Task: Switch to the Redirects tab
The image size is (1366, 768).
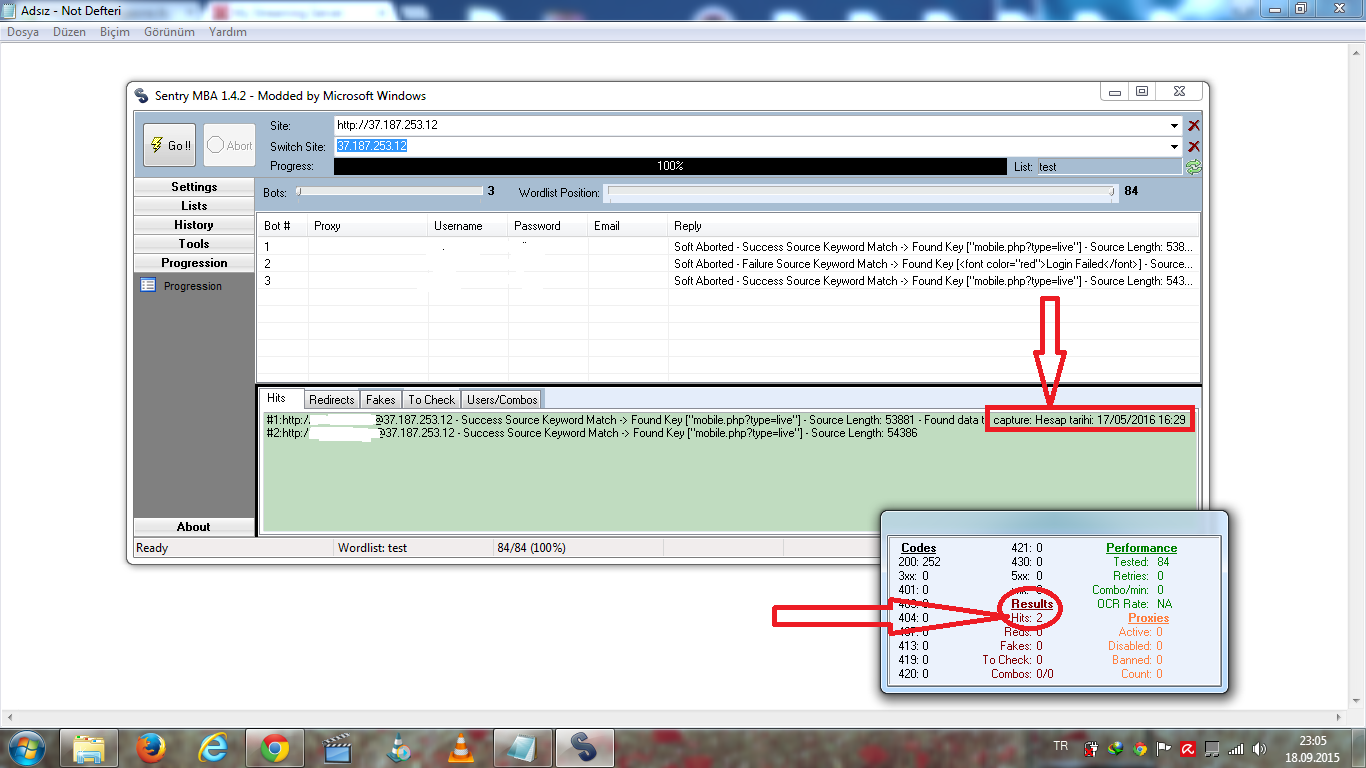Action: pyautogui.click(x=331, y=399)
